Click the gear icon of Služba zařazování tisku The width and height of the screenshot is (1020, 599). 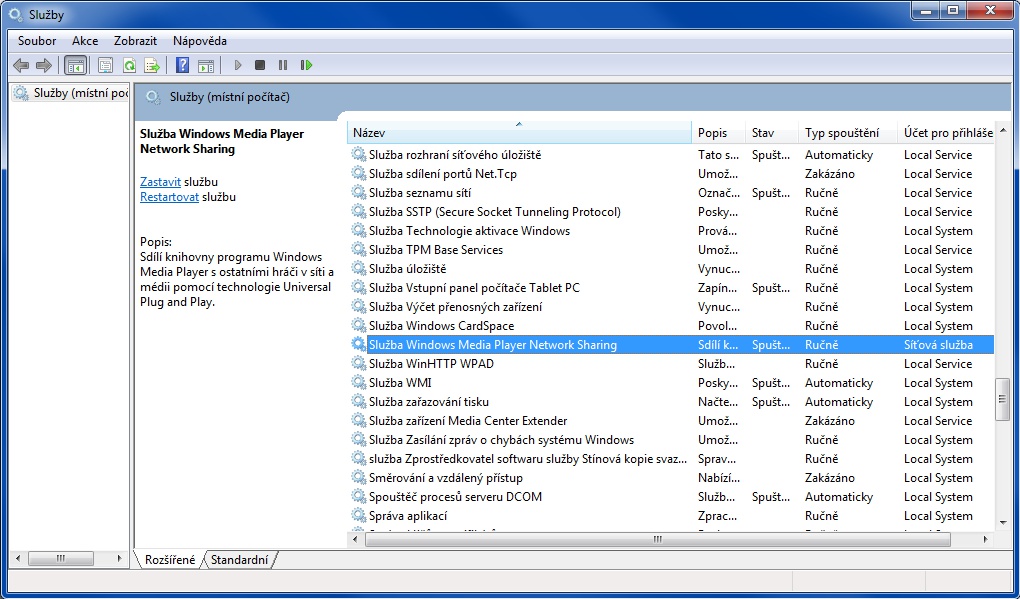point(358,401)
